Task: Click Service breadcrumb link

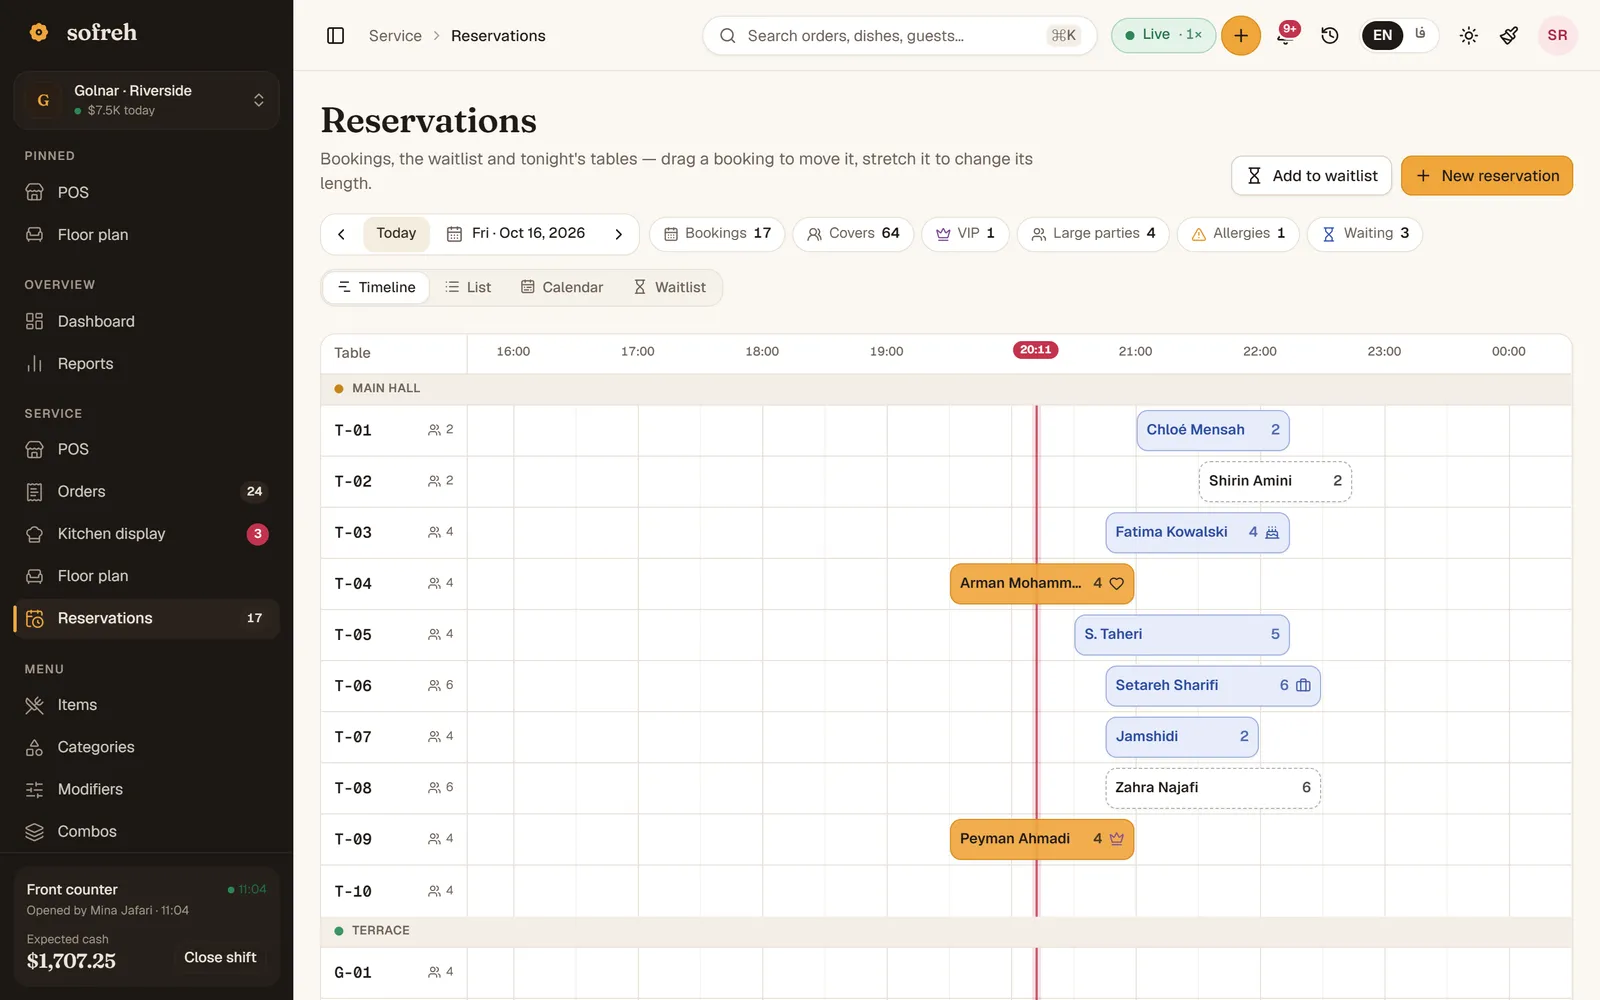Action: (x=395, y=36)
